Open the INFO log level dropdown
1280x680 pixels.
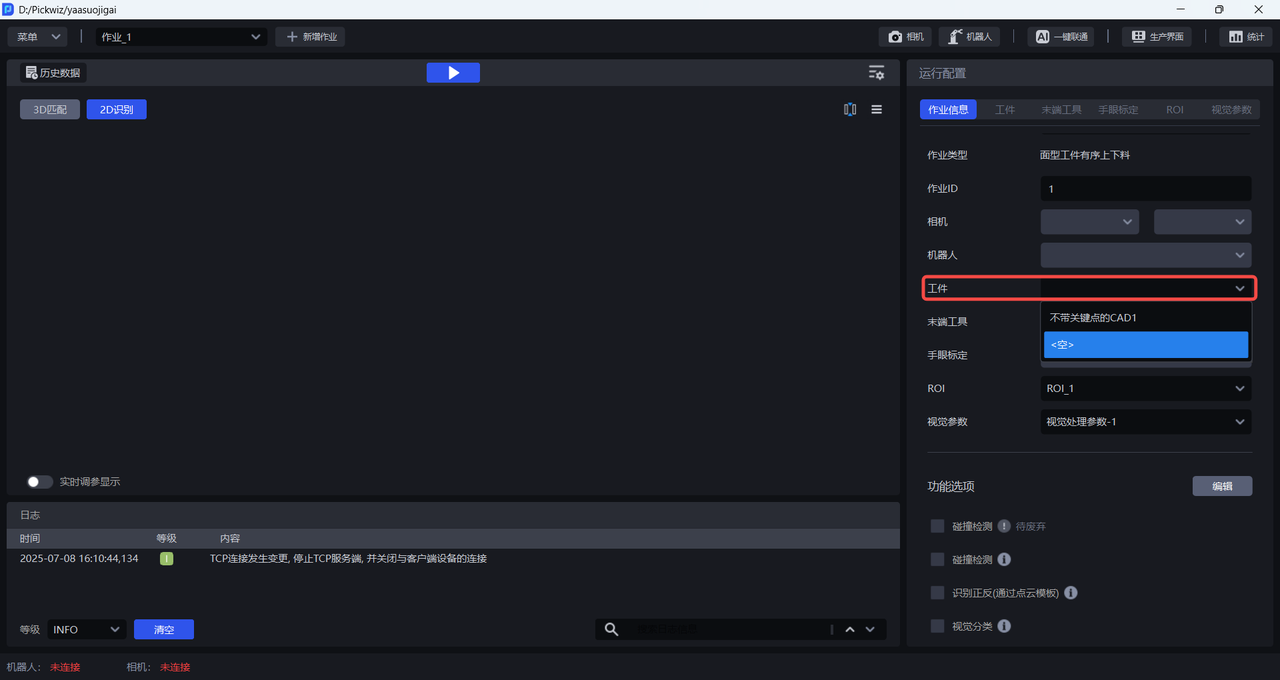[86, 630]
